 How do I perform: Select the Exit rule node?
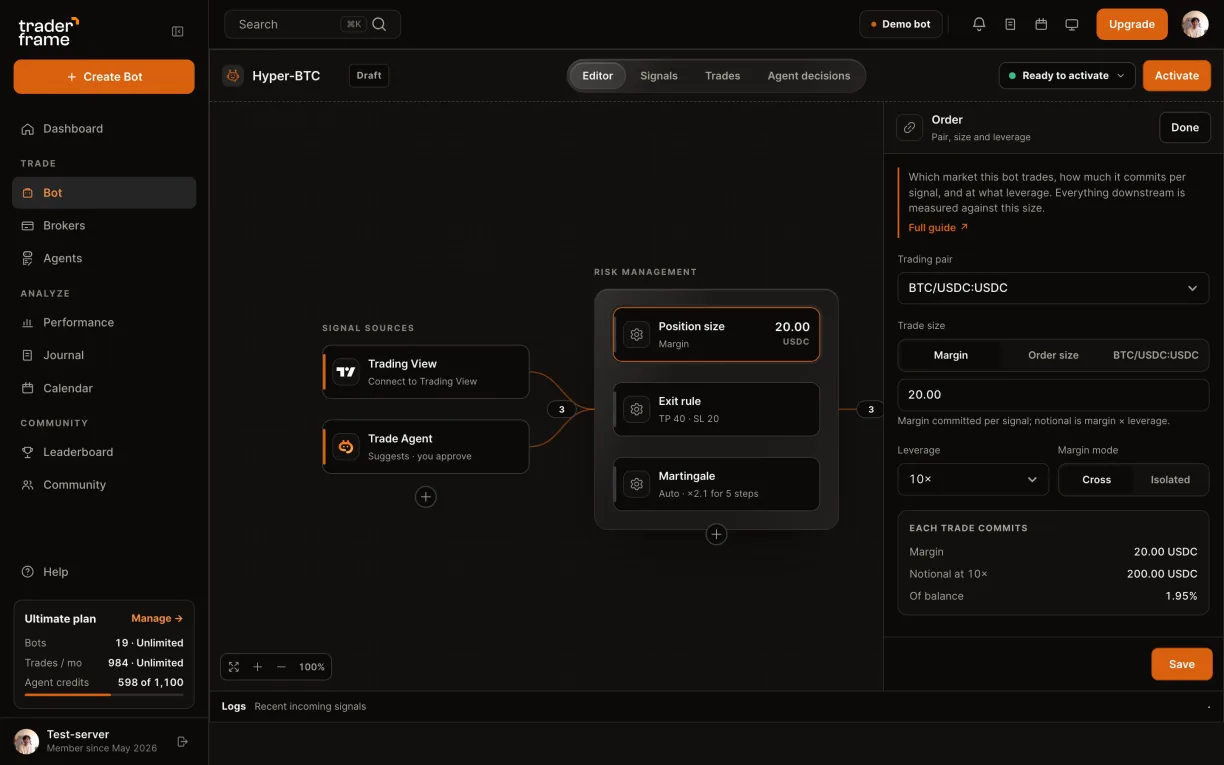coord(716,409)
